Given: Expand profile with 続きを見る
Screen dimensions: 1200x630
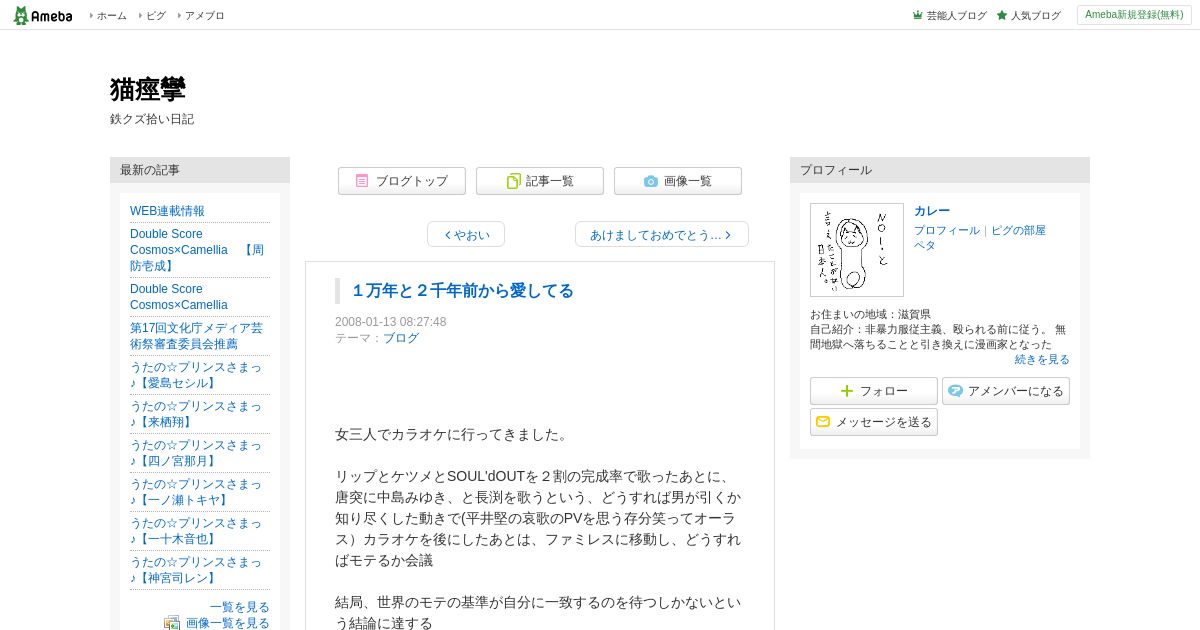Looking at the screenshot, I should [1042, 359].
